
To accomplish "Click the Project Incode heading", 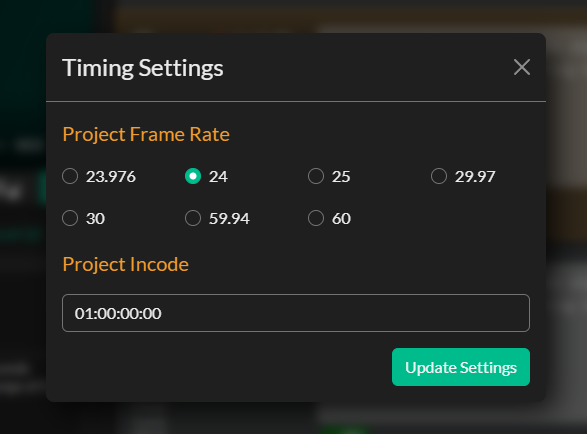I will click(x=125, y=264).
